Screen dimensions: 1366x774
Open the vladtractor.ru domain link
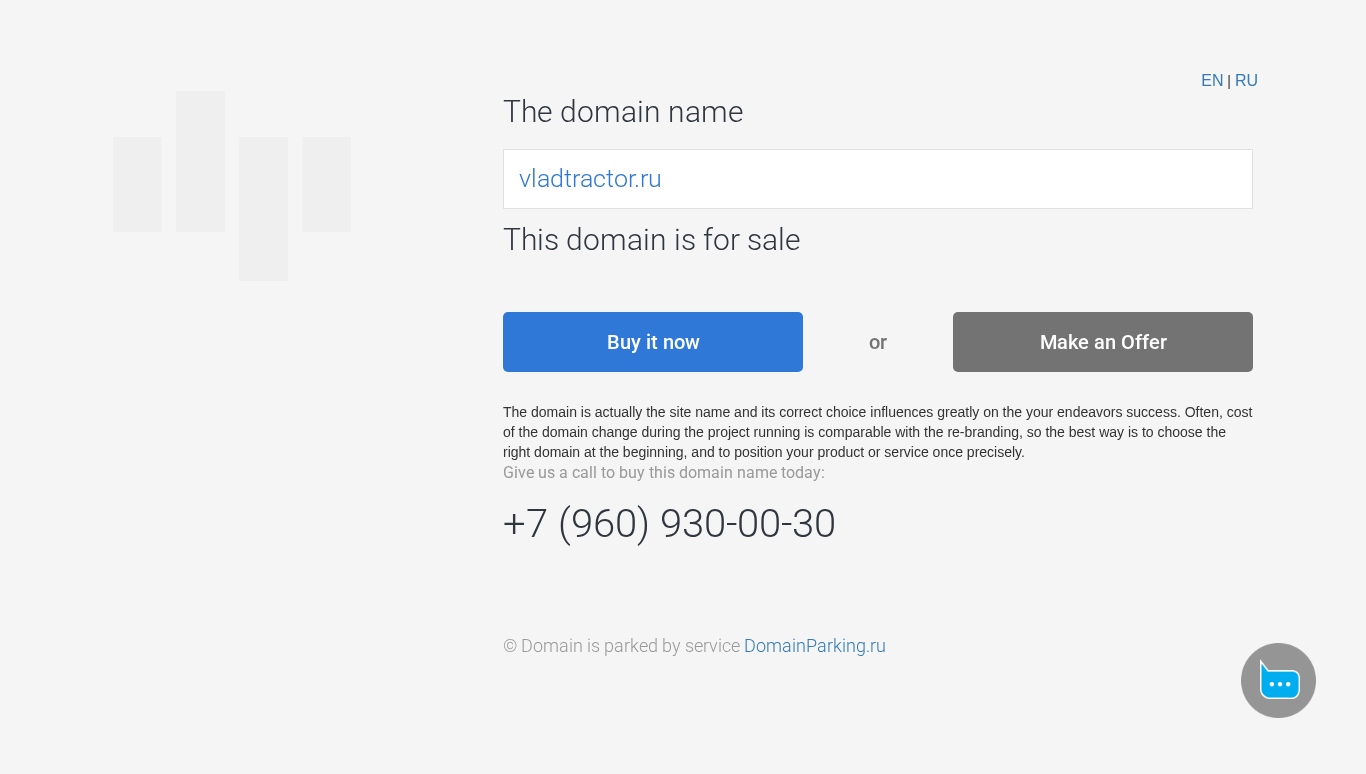[590, 179]
